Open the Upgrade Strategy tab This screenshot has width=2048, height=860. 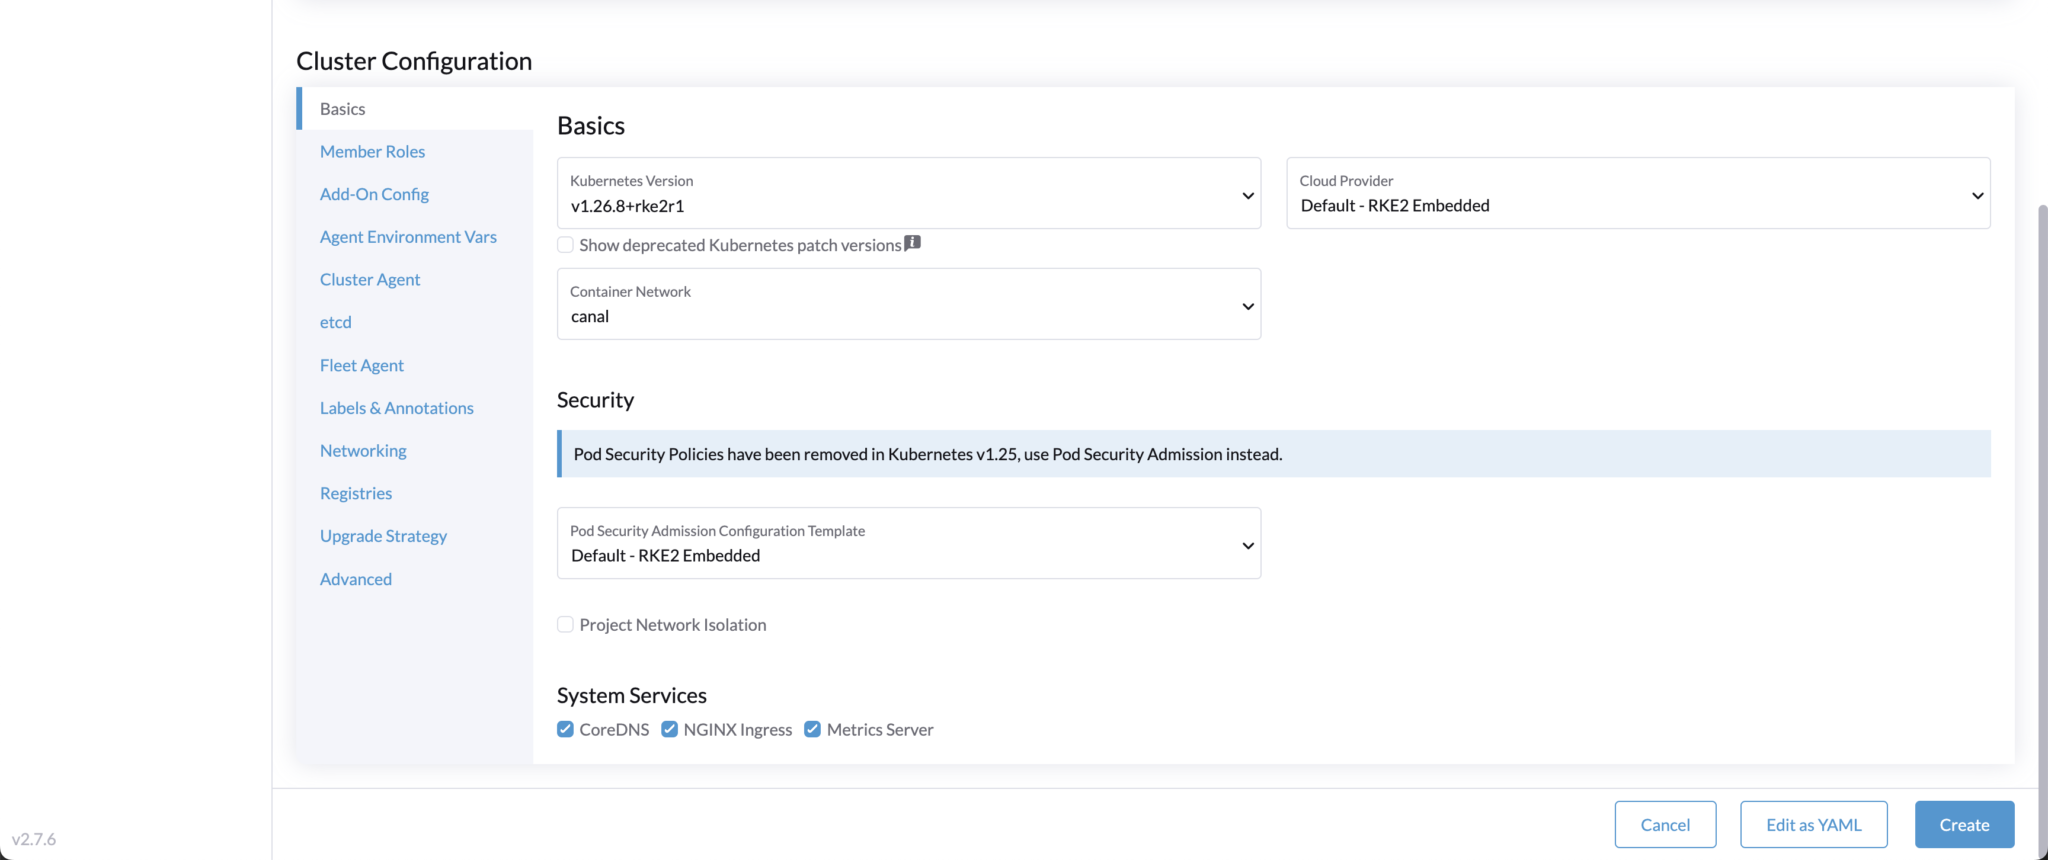point(383,536)
